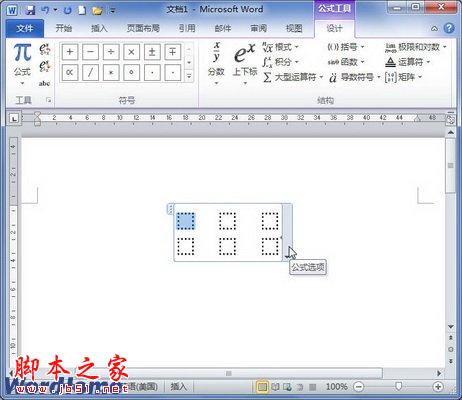The width and height of the screenshot is (462, 400).
Task: Switch to the 插入 (Insert) tab
Action: coord(99,29)
